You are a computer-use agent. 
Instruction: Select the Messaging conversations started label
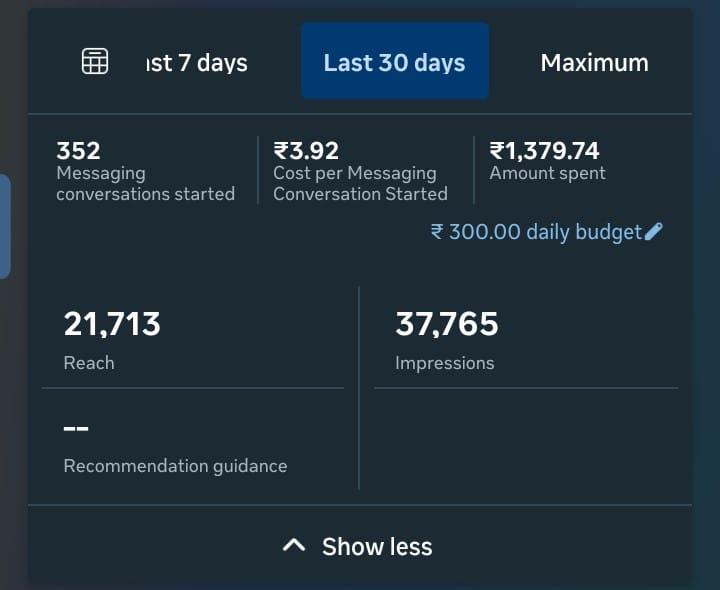(145, 184)
